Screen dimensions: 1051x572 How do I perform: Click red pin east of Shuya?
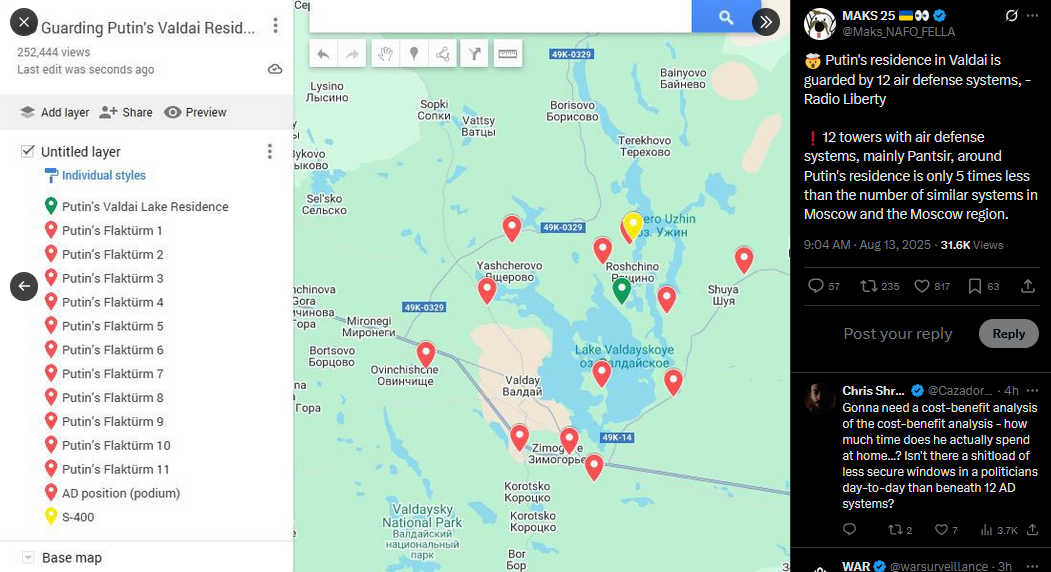[x=743, y=260]
